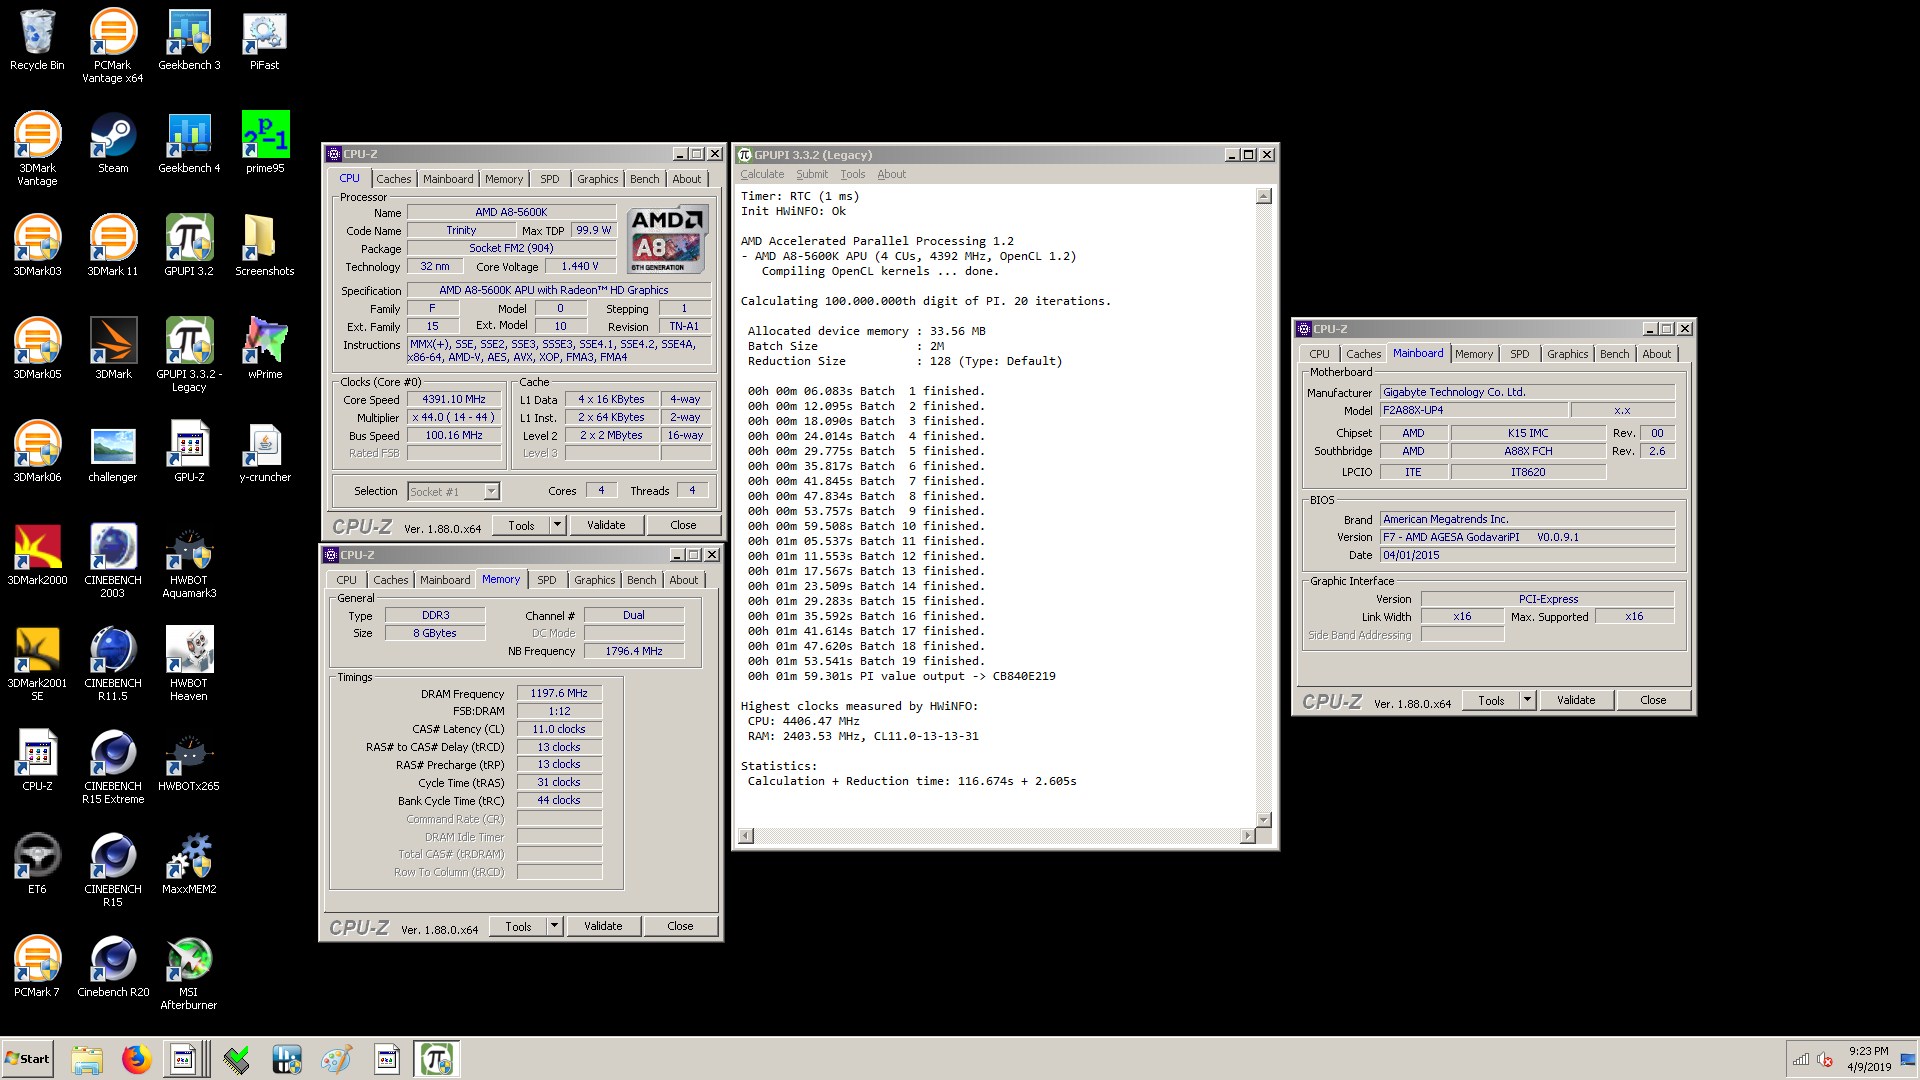The width and height of the screenshot is (1920, 1080).
Task: Click the GPUPI taskbar button
Action: [436, 1059]
